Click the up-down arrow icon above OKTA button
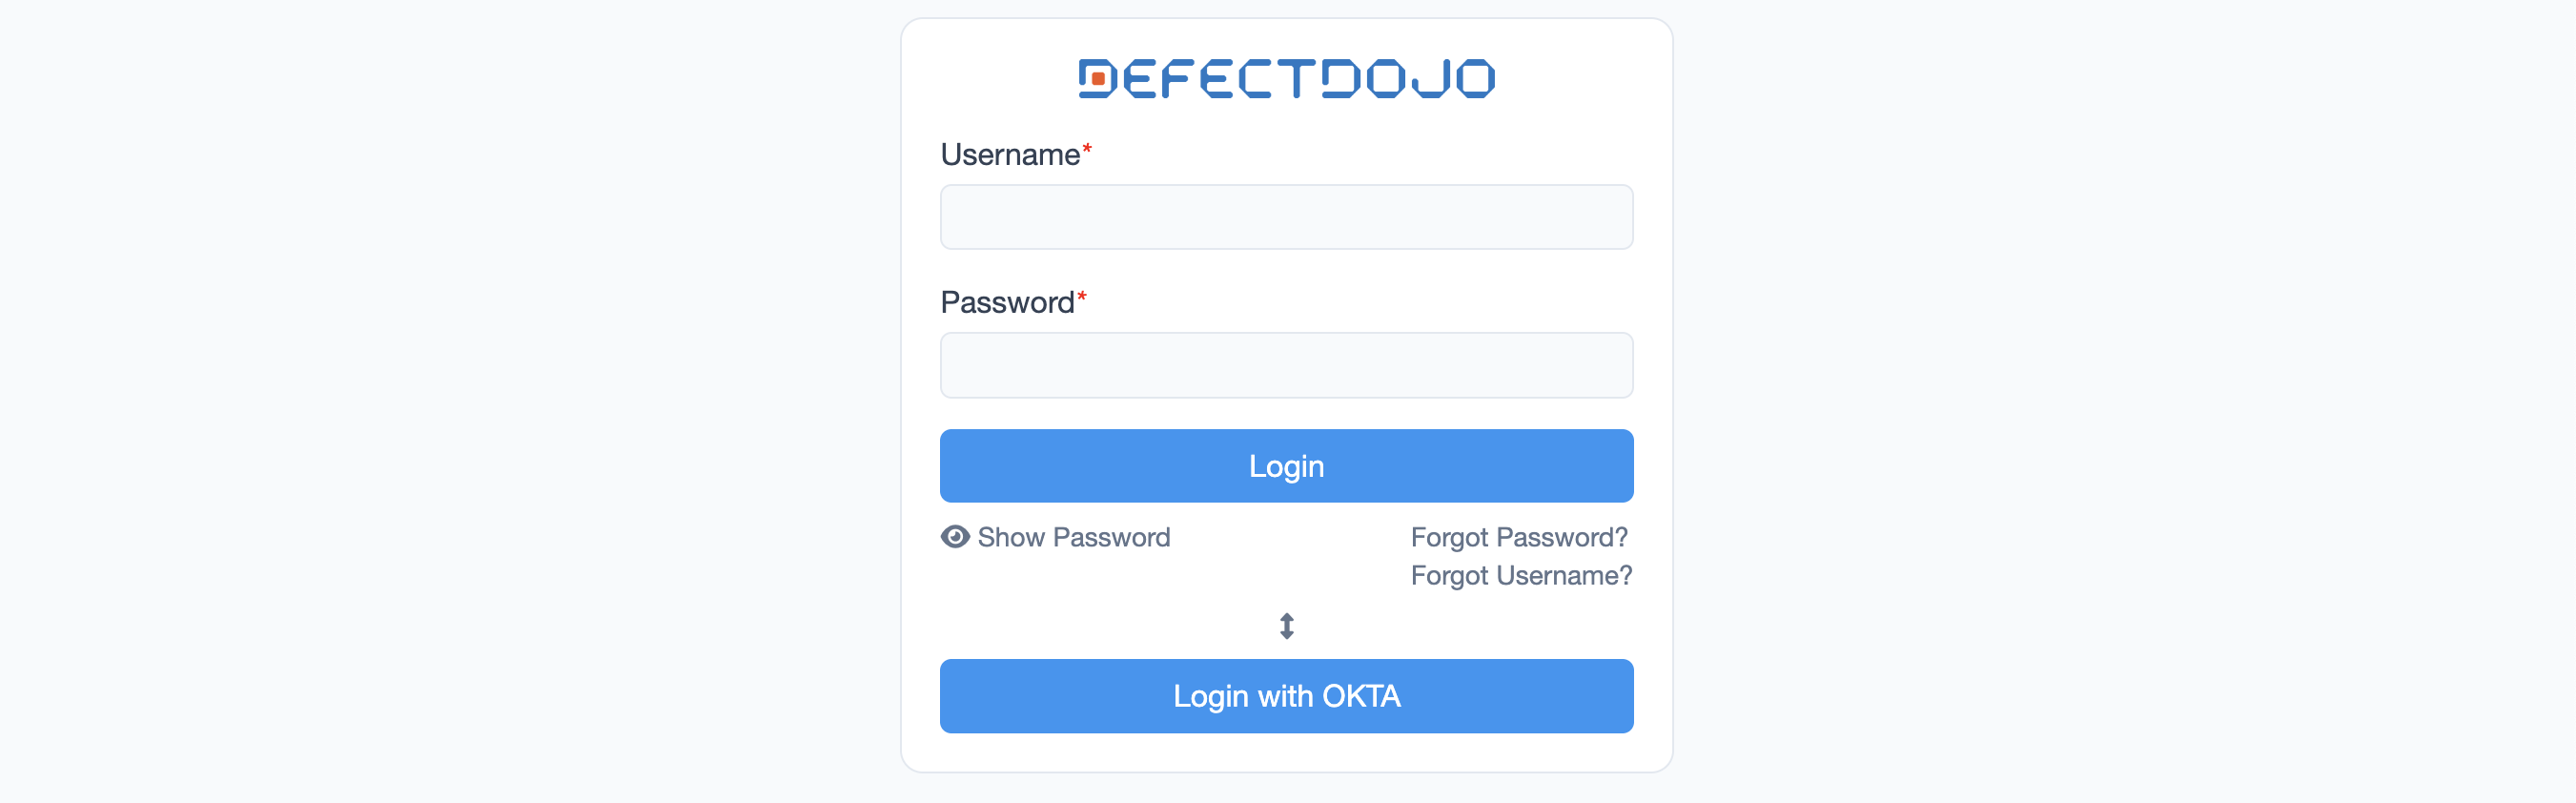2576x803 pixels. [1287, 626]
